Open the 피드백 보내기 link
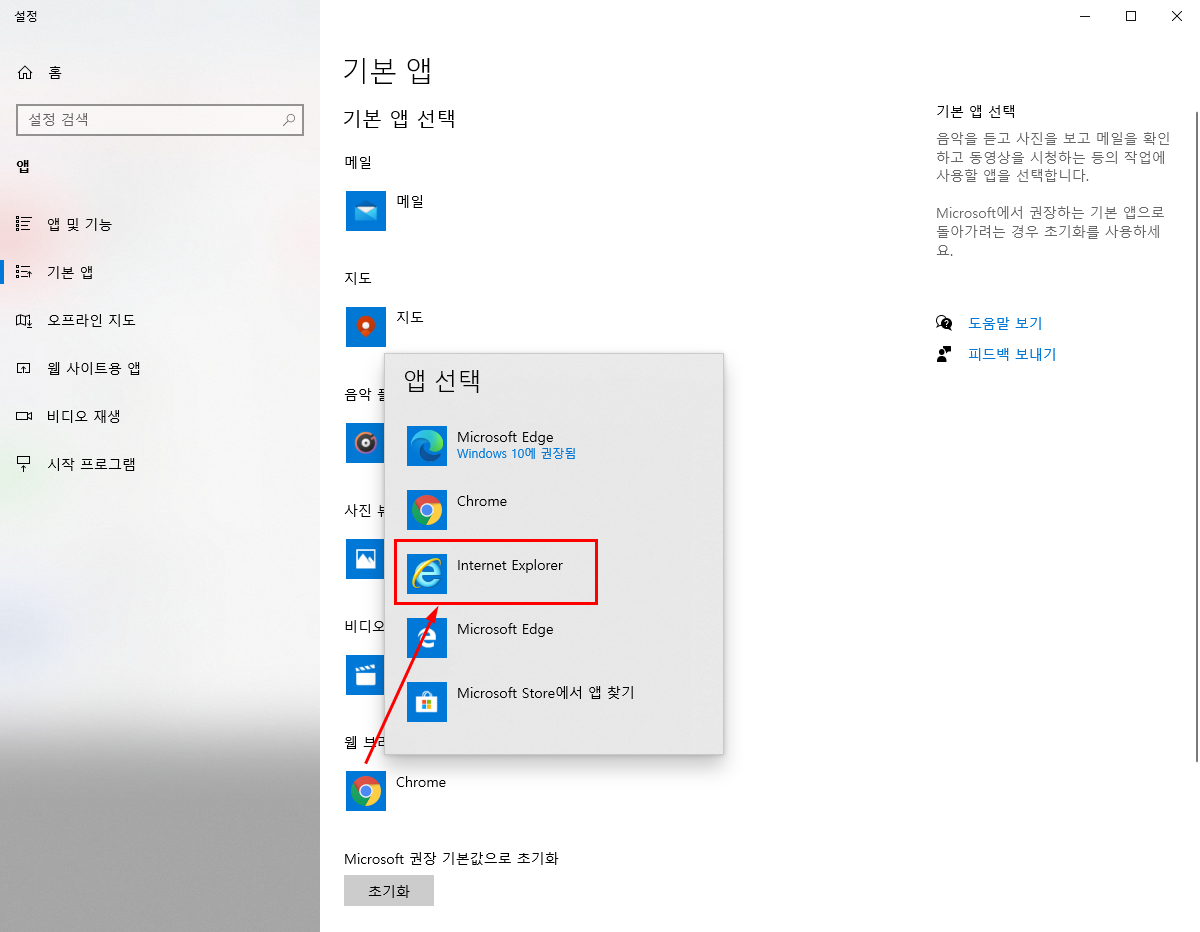This screenshot has height=932, width=1200. [x=1012, y=354]
